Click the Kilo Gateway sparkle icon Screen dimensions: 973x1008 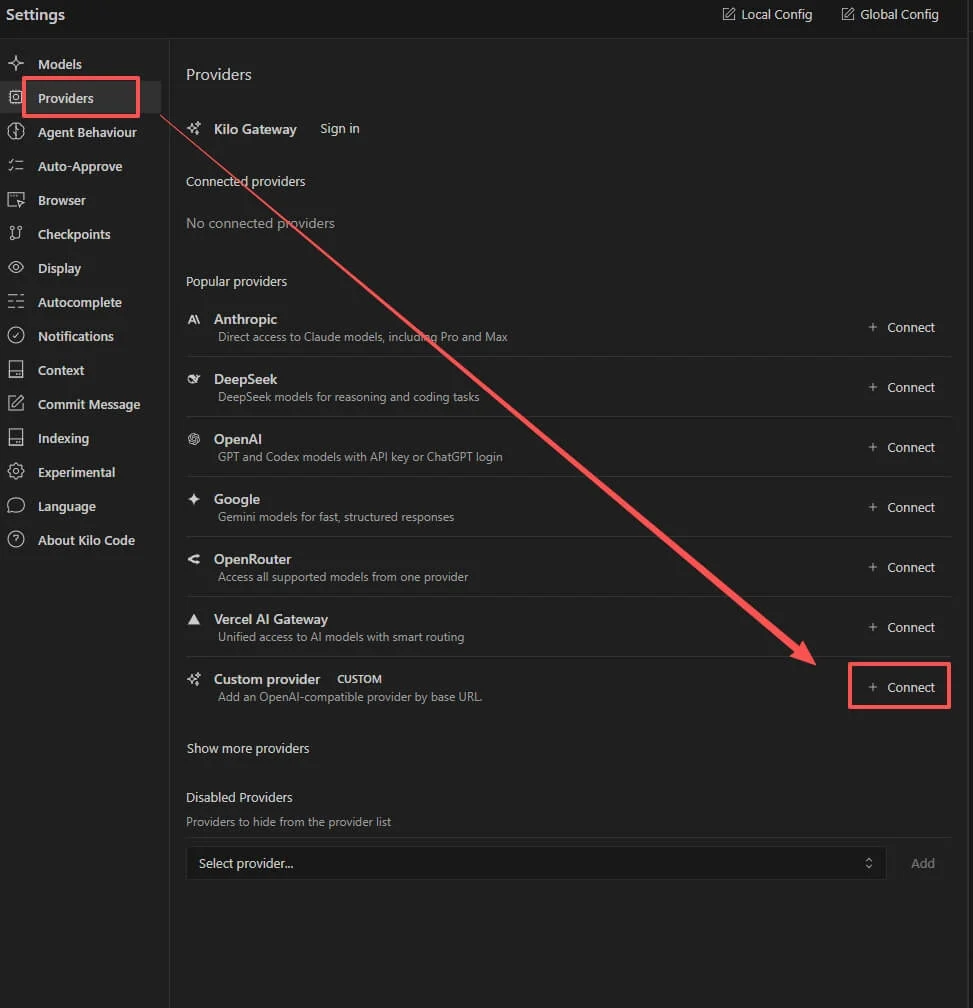[194, 128]
